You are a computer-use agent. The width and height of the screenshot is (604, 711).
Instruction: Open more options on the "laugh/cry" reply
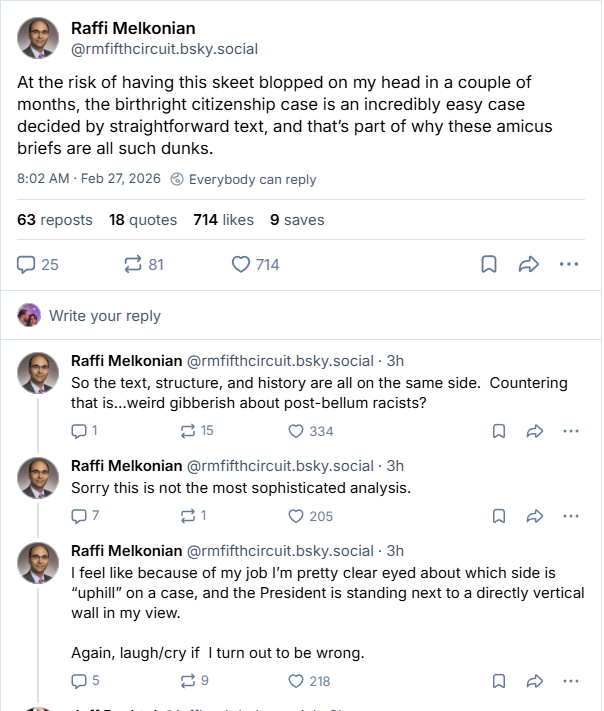click(x=571, y=681)
